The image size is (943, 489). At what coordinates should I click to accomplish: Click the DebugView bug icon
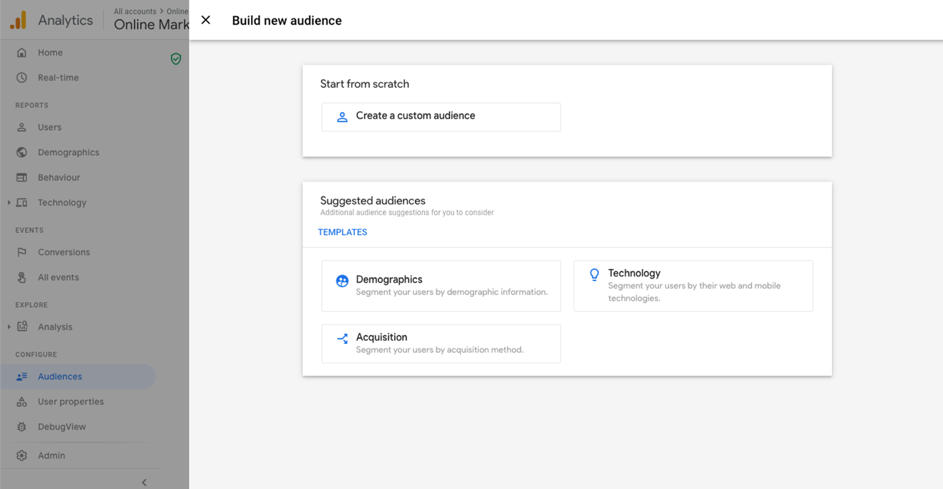click(x=22, y=427)
